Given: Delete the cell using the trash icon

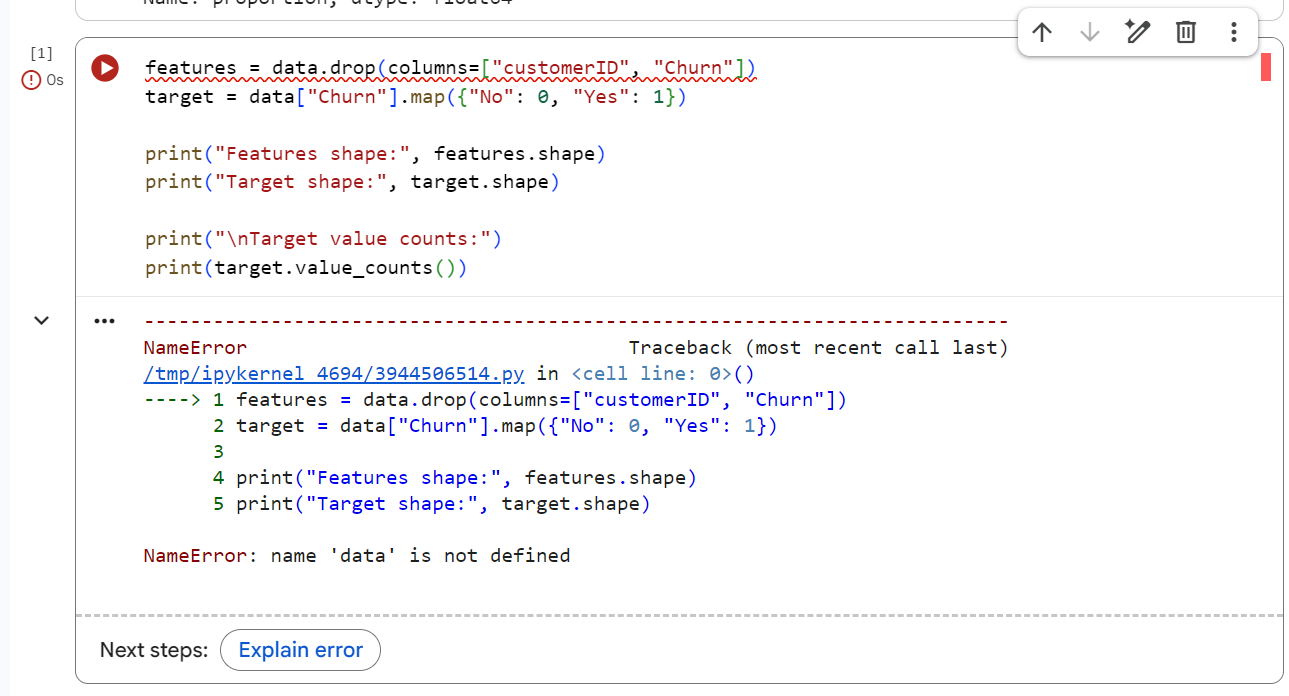Looking at the screenshot, I should (x=1185, y=33).
